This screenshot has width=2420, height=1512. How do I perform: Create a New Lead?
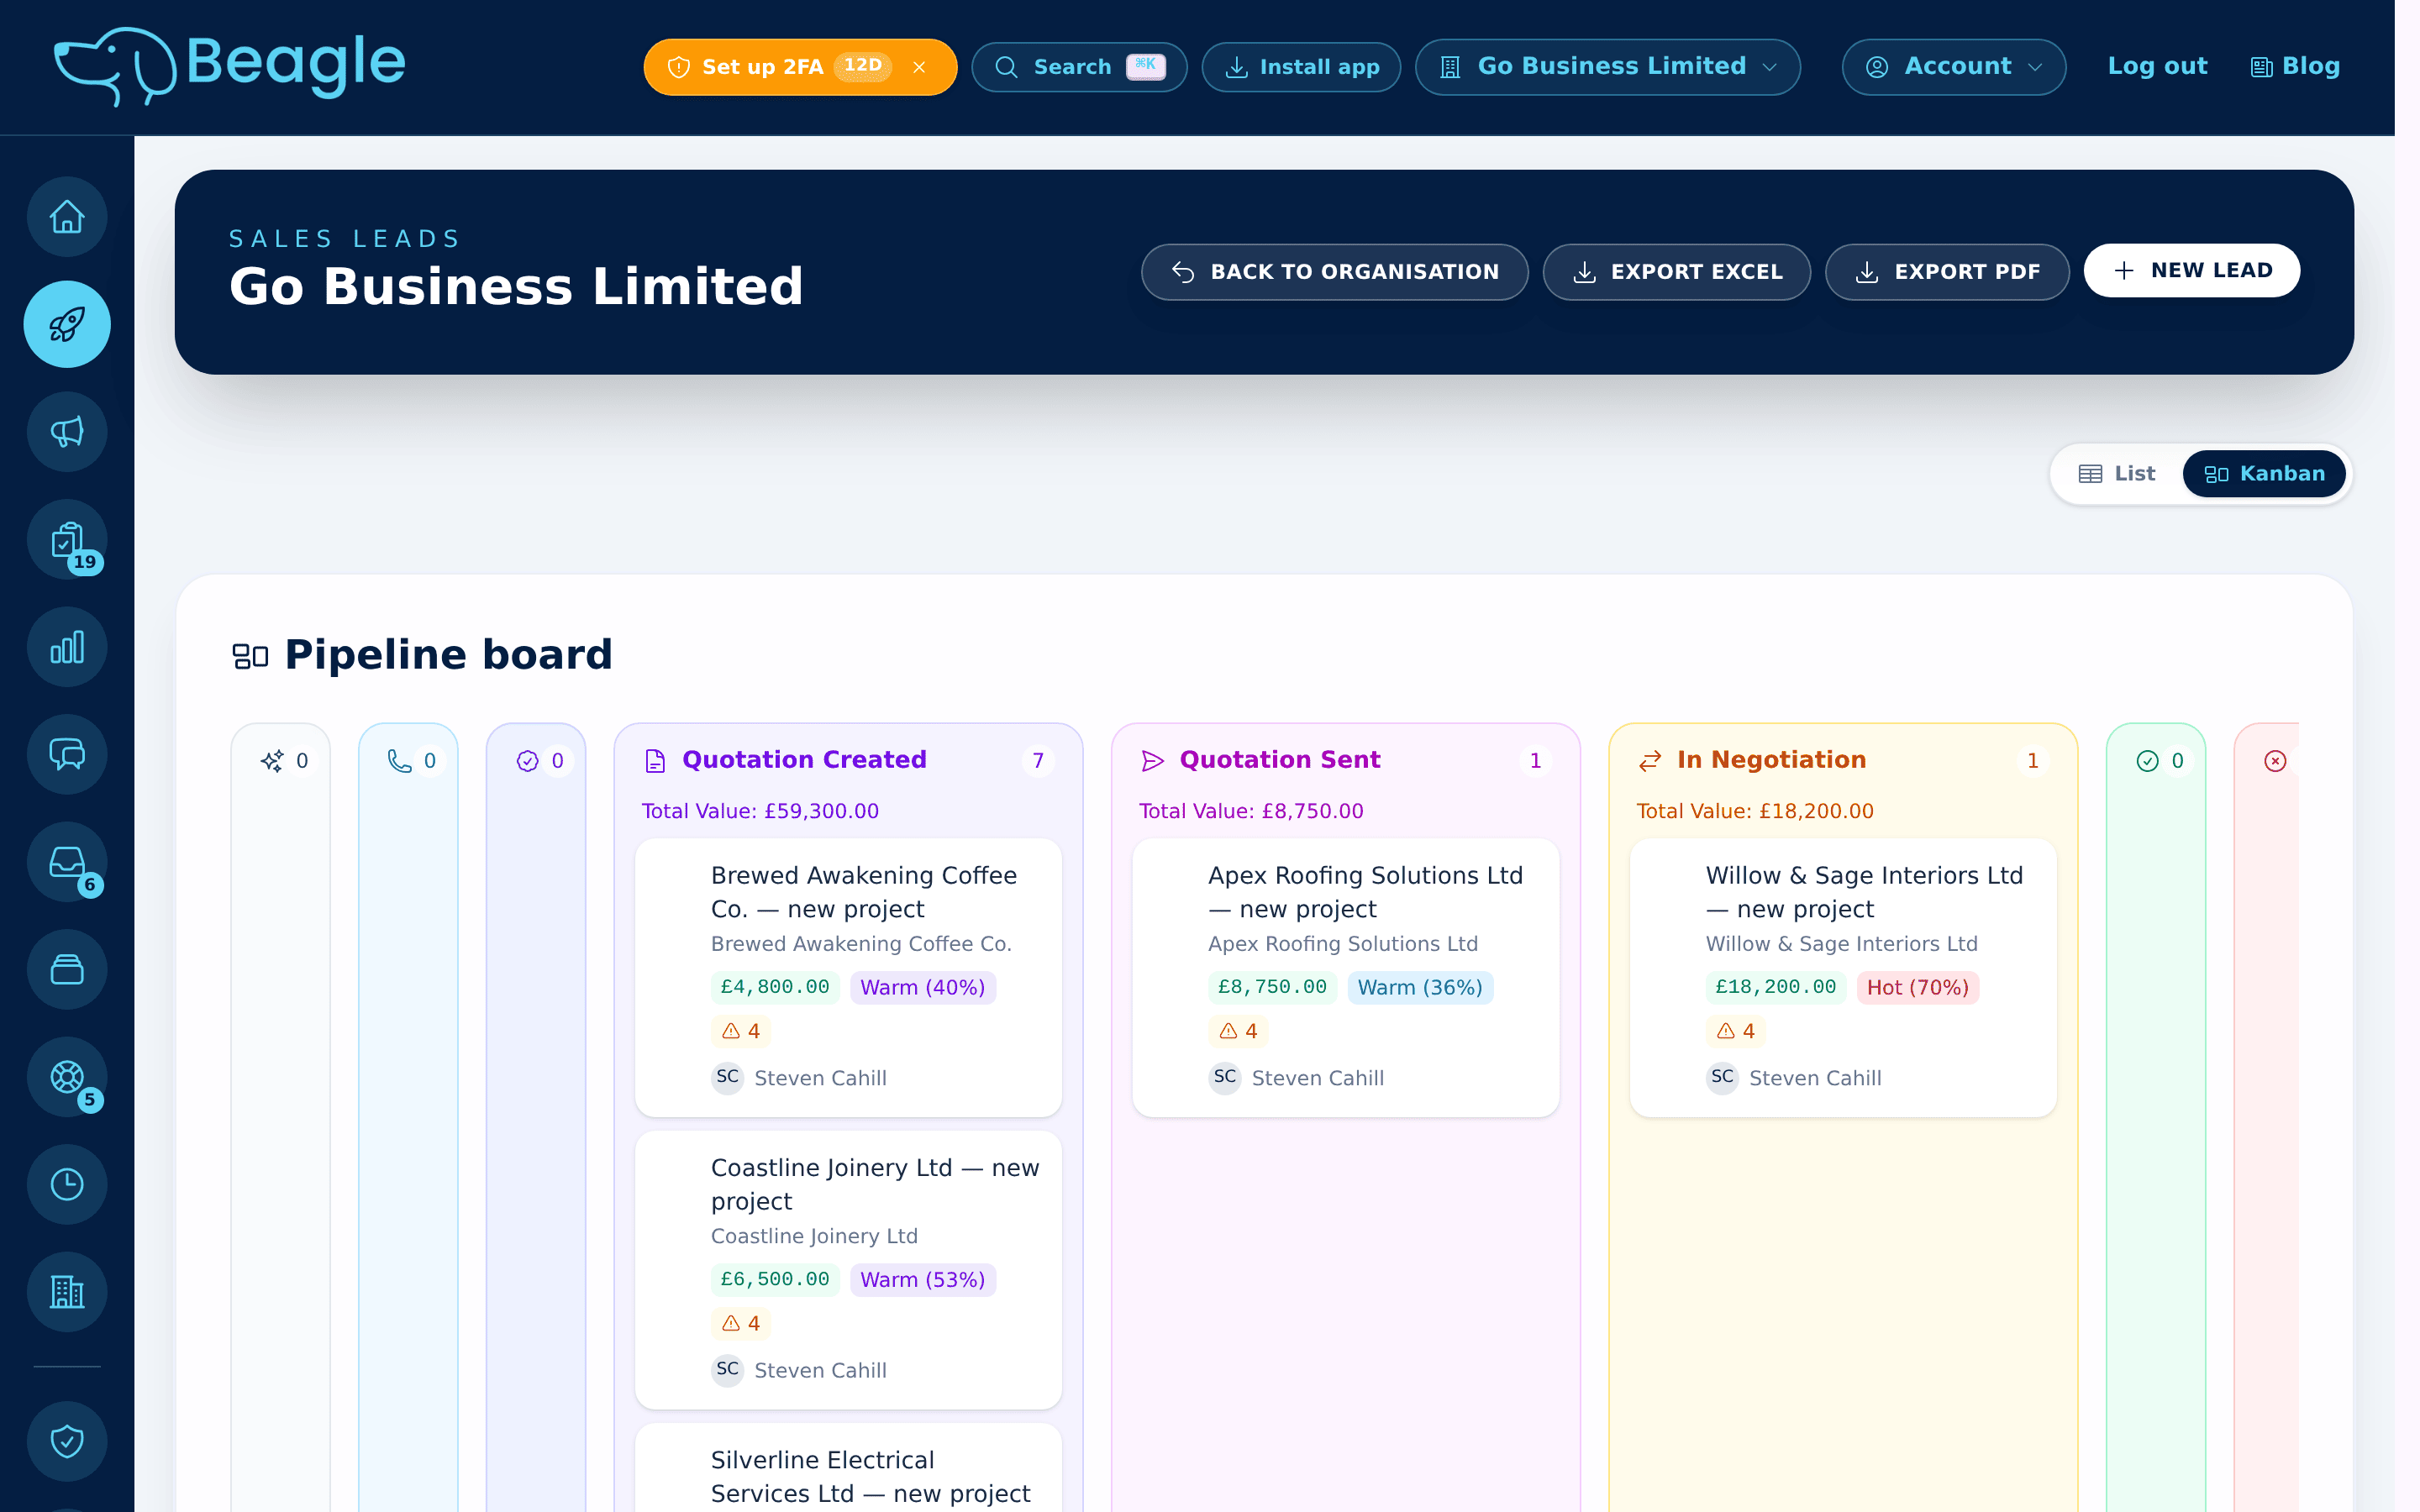tap(2192, 270)
